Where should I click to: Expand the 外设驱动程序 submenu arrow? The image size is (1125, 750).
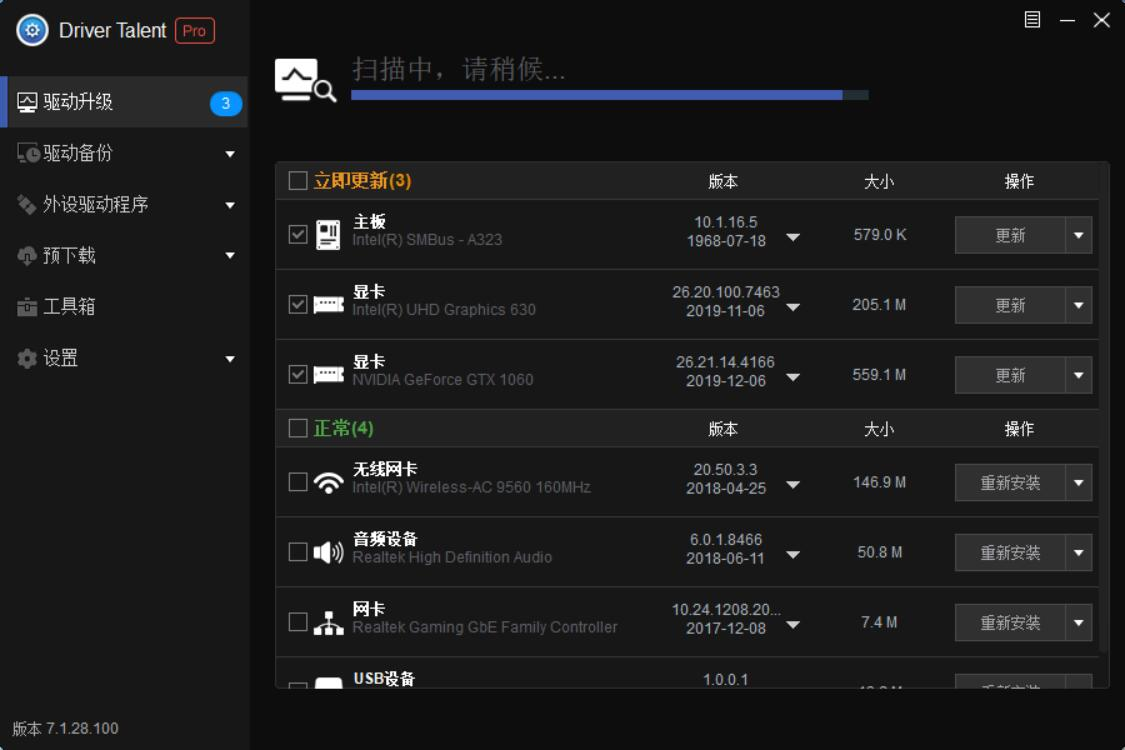click(230, 205)
